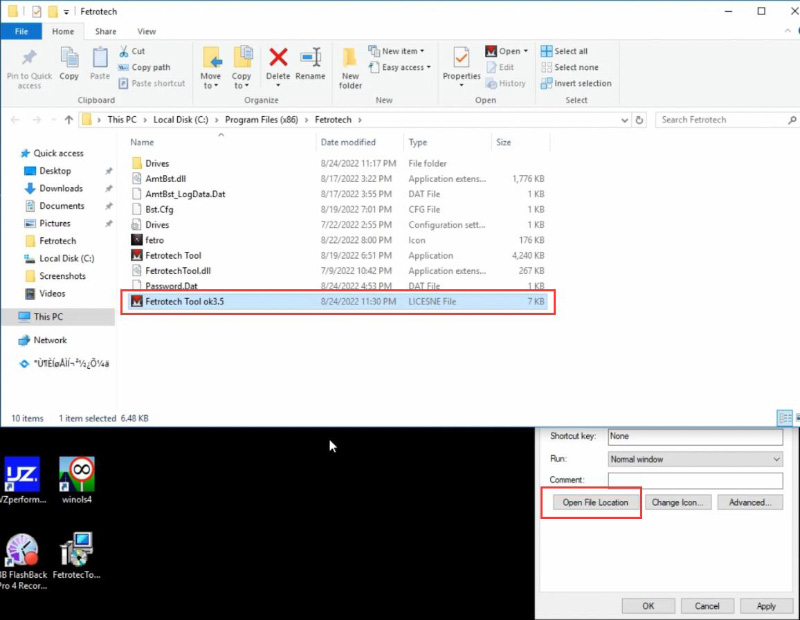
Task: Click the Rename icon
Action: click(x=310, y=57)
